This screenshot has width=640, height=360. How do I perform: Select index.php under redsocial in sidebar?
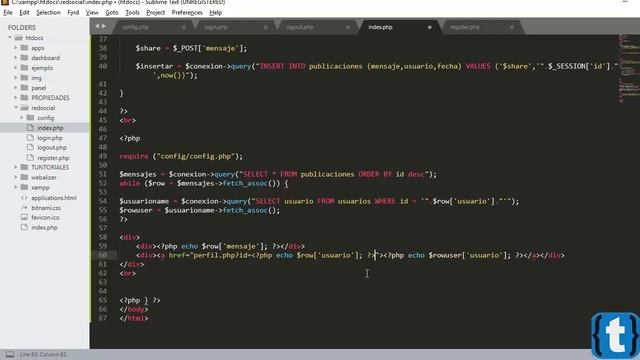pos(50,128)
